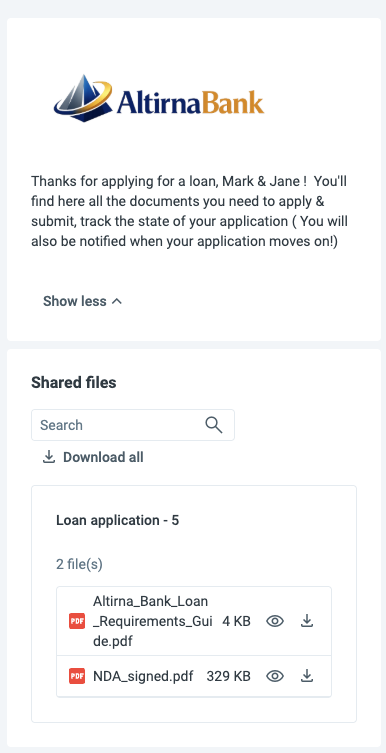Click the Thanks for applying welcome paragraph
Image resolution: width=386 pixels, height=753 pixels.
pos(190,212)
